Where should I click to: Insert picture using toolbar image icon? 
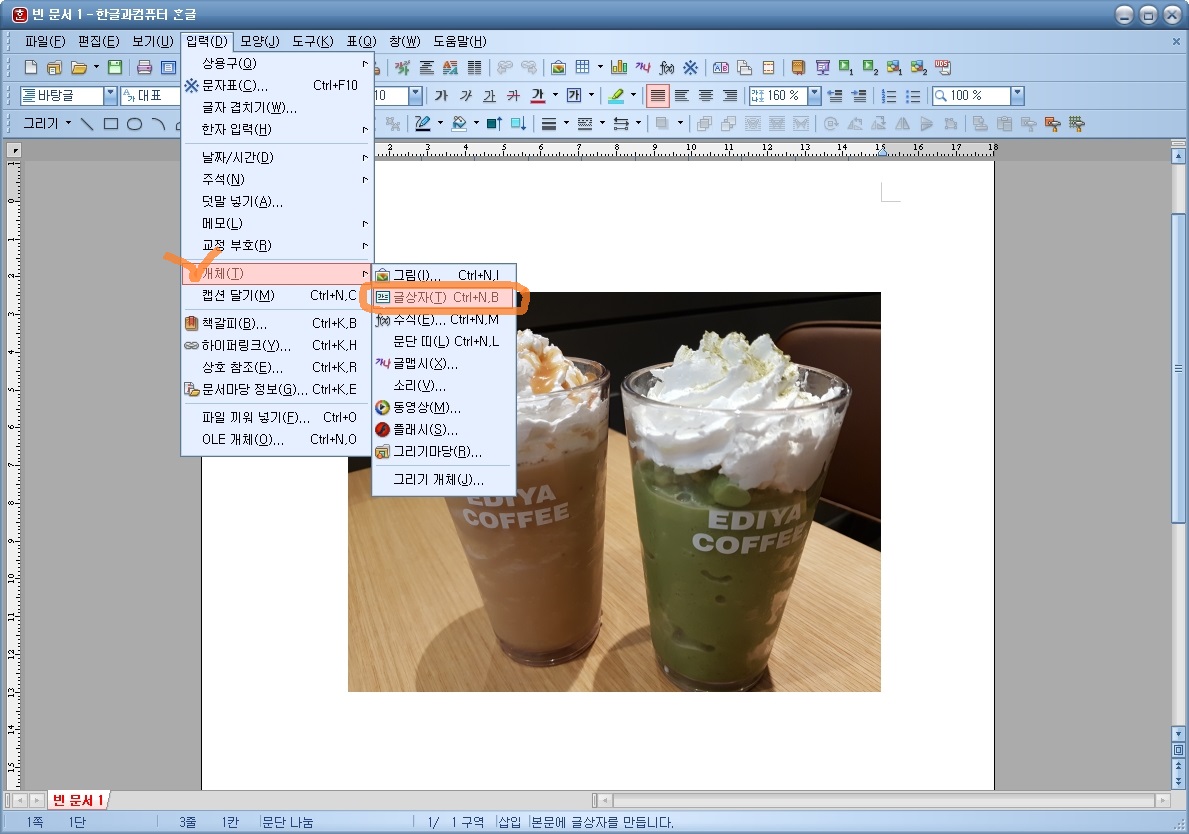point(558,67)
